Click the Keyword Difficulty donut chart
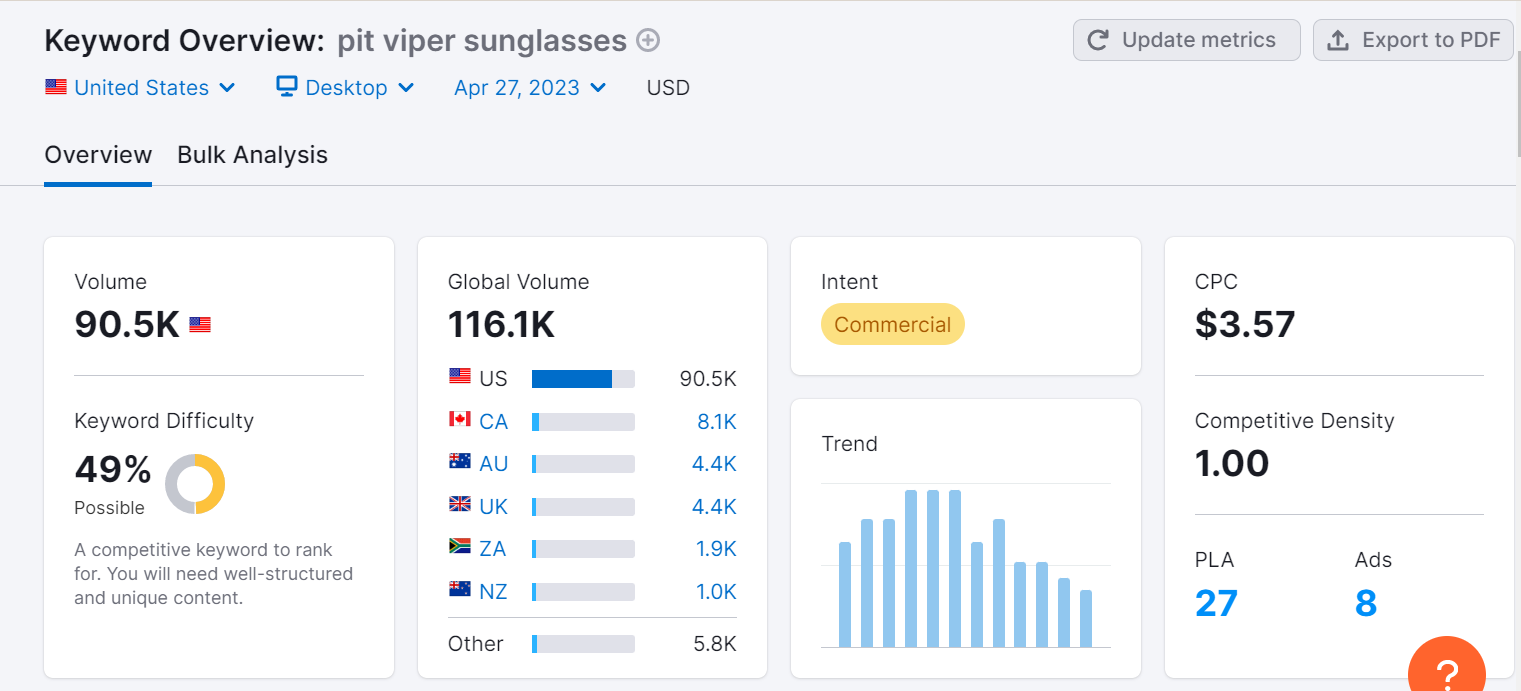 pos(195,484)
